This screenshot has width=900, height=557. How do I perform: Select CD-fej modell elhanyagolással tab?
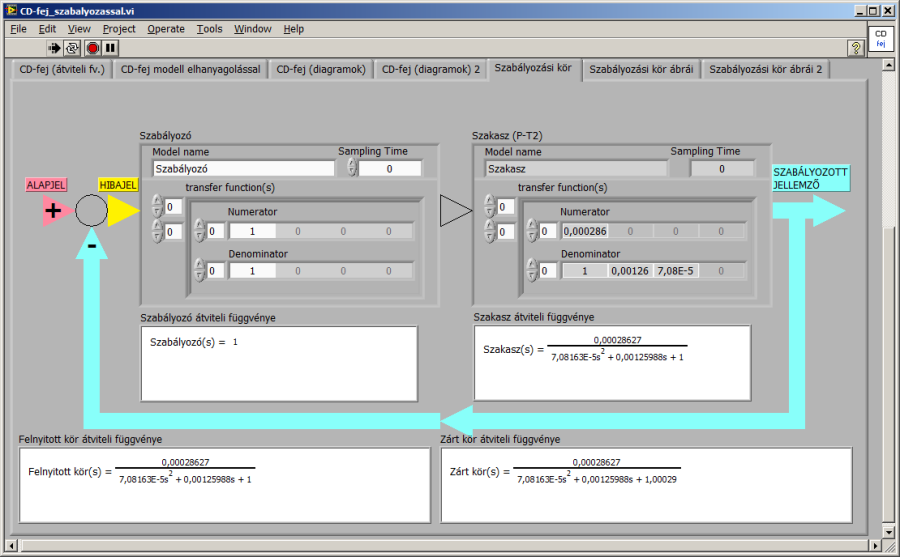(x=190, y=69)
